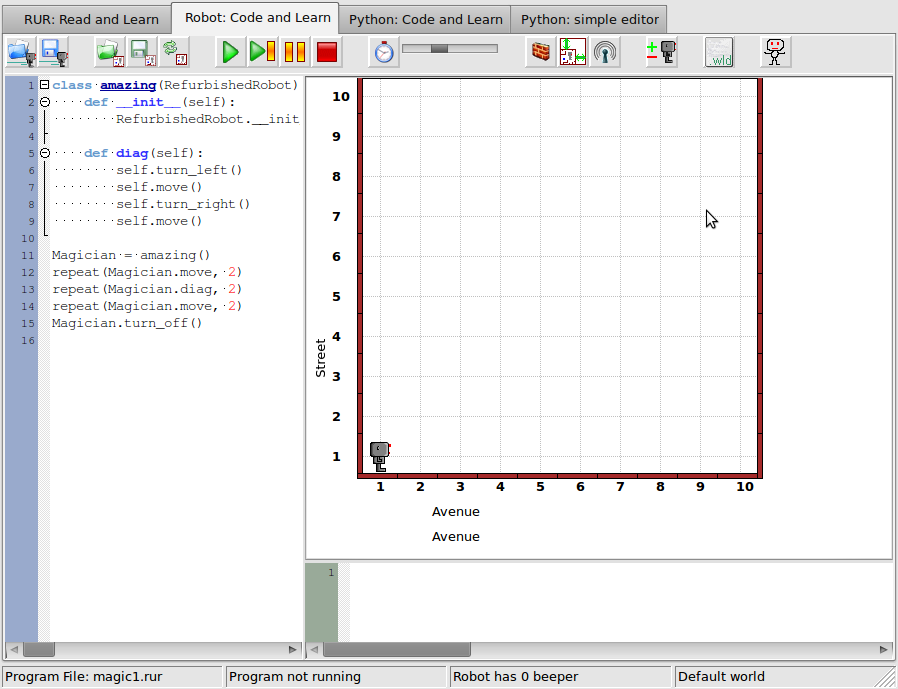Pause the running program

point(294,52)
